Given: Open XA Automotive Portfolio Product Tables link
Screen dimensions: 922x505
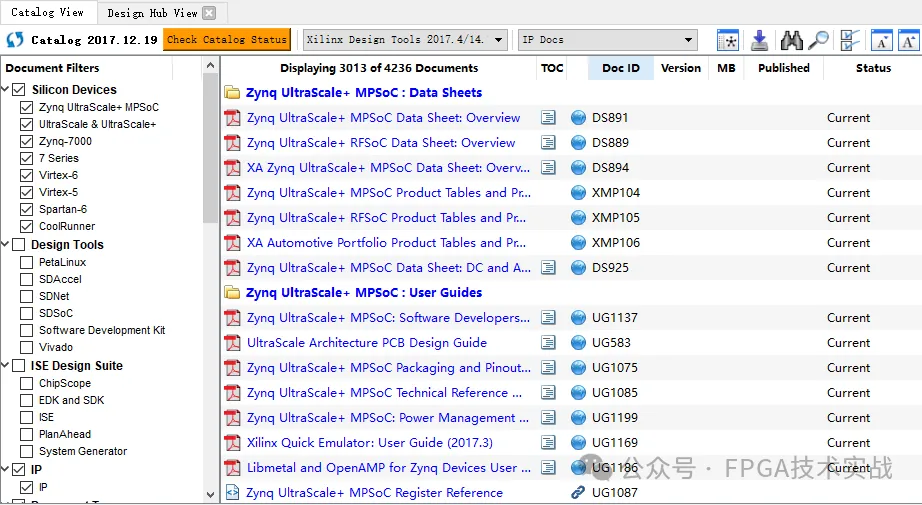Looking at the screenshot, I should (386, 243).
